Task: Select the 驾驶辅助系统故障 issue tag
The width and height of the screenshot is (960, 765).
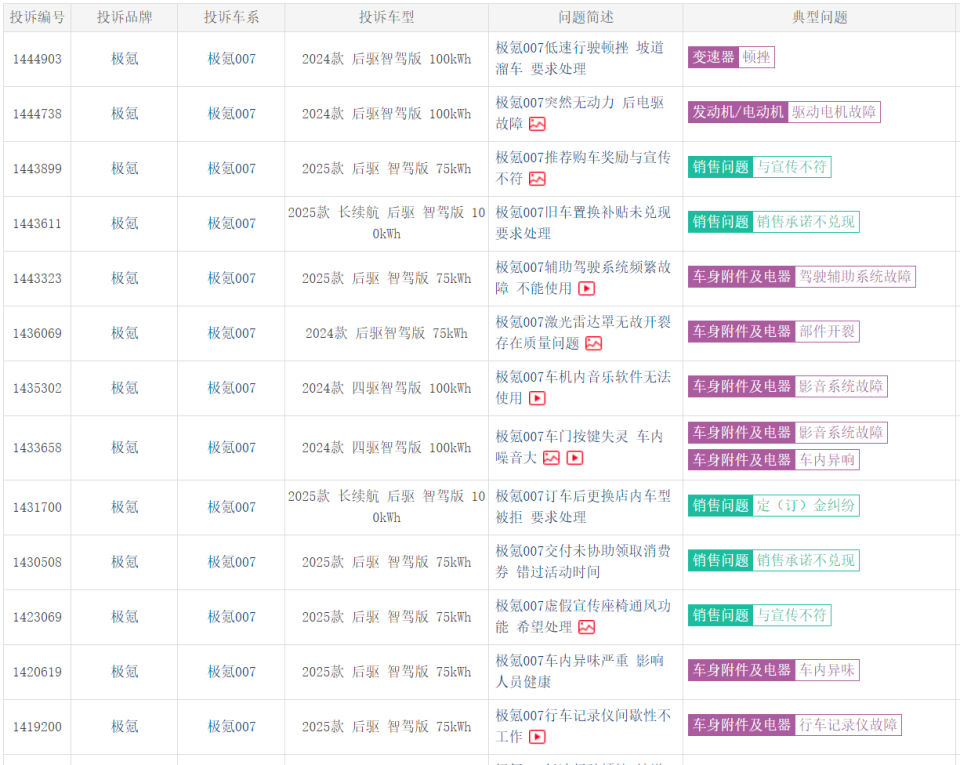Action: click(x=801, y=277)
